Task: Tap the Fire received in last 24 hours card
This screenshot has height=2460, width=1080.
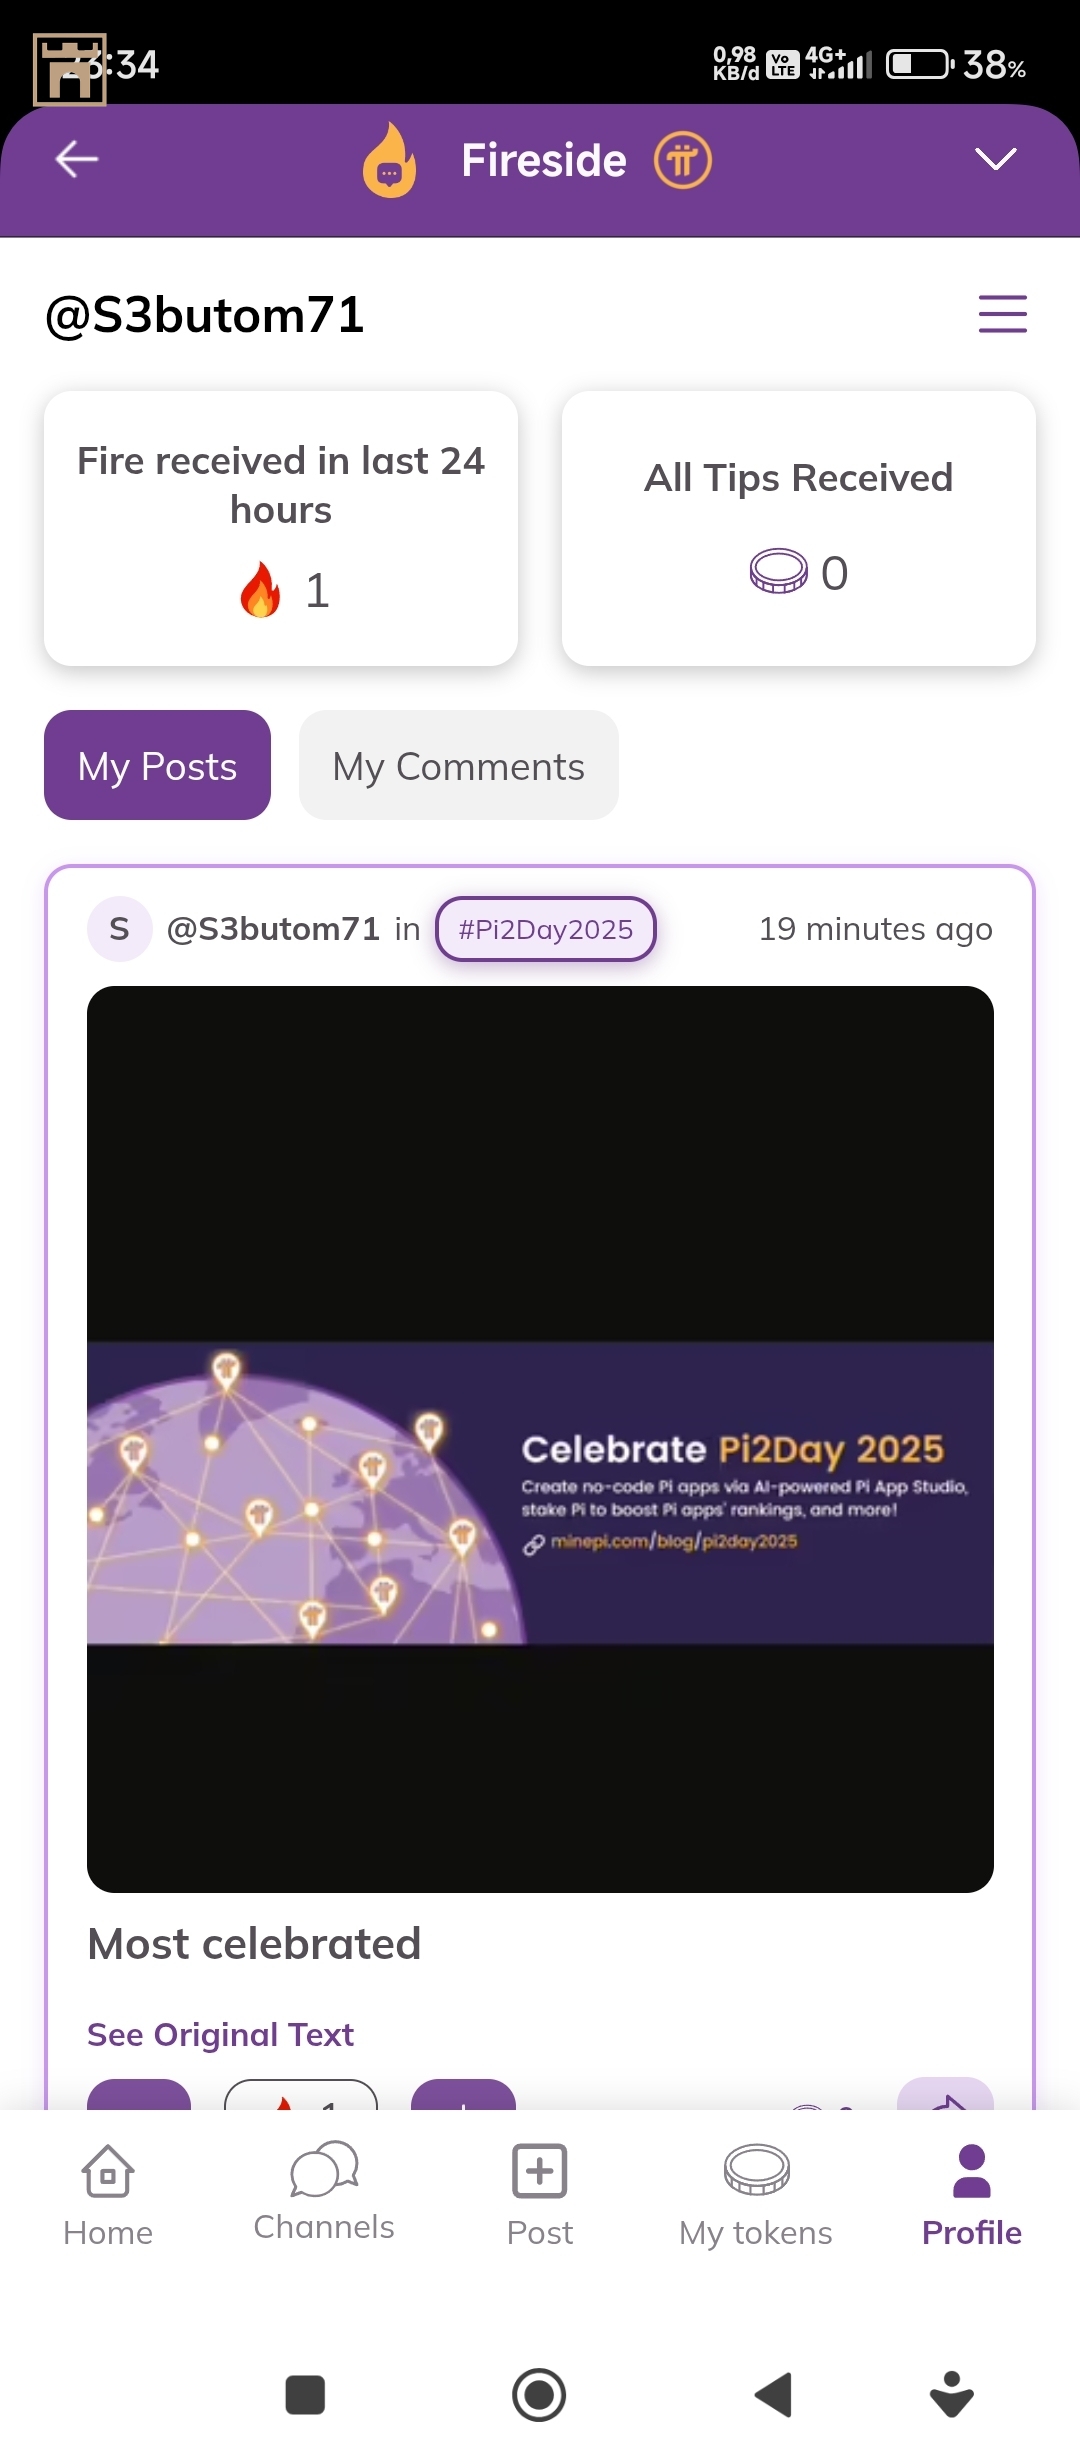Action: pos(281,528)
